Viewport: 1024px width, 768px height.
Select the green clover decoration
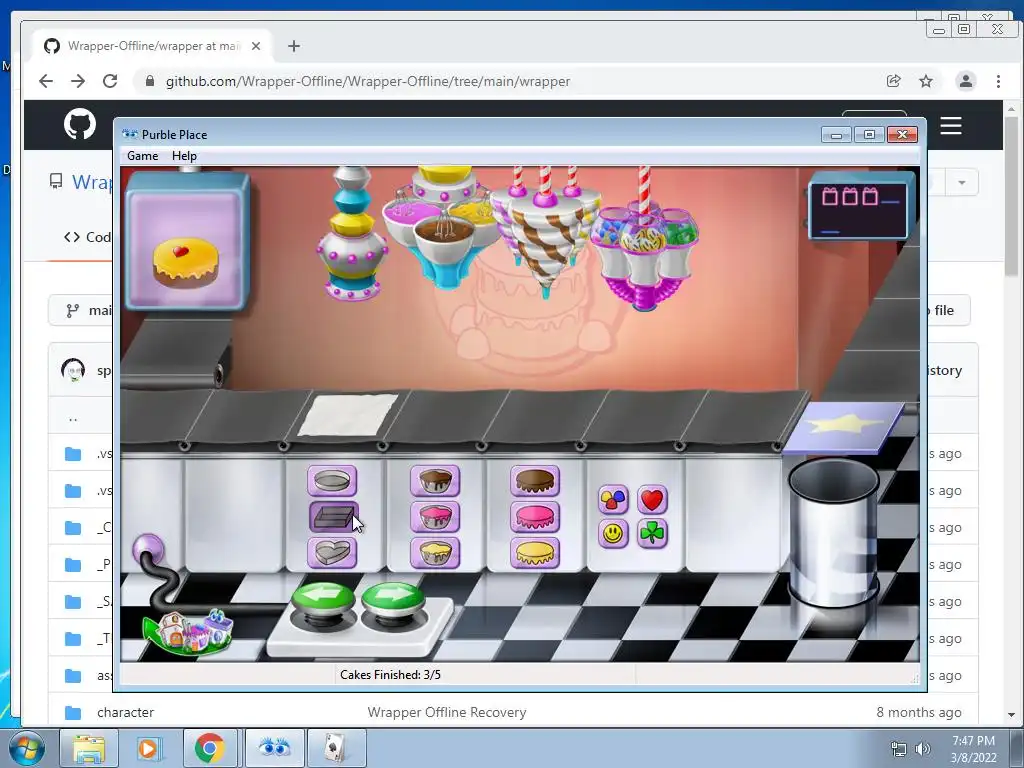(652, 534)
